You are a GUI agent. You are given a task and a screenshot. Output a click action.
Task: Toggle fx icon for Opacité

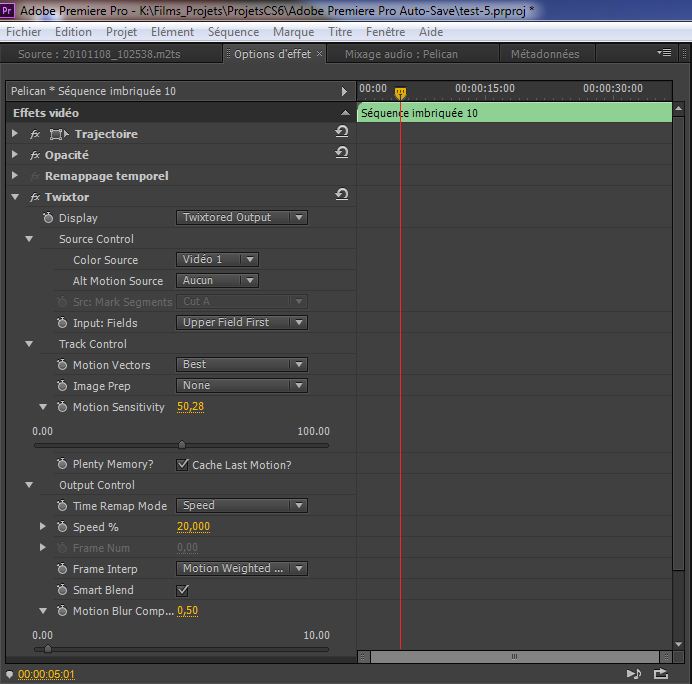pyautogui.click(x=35, y=155)
